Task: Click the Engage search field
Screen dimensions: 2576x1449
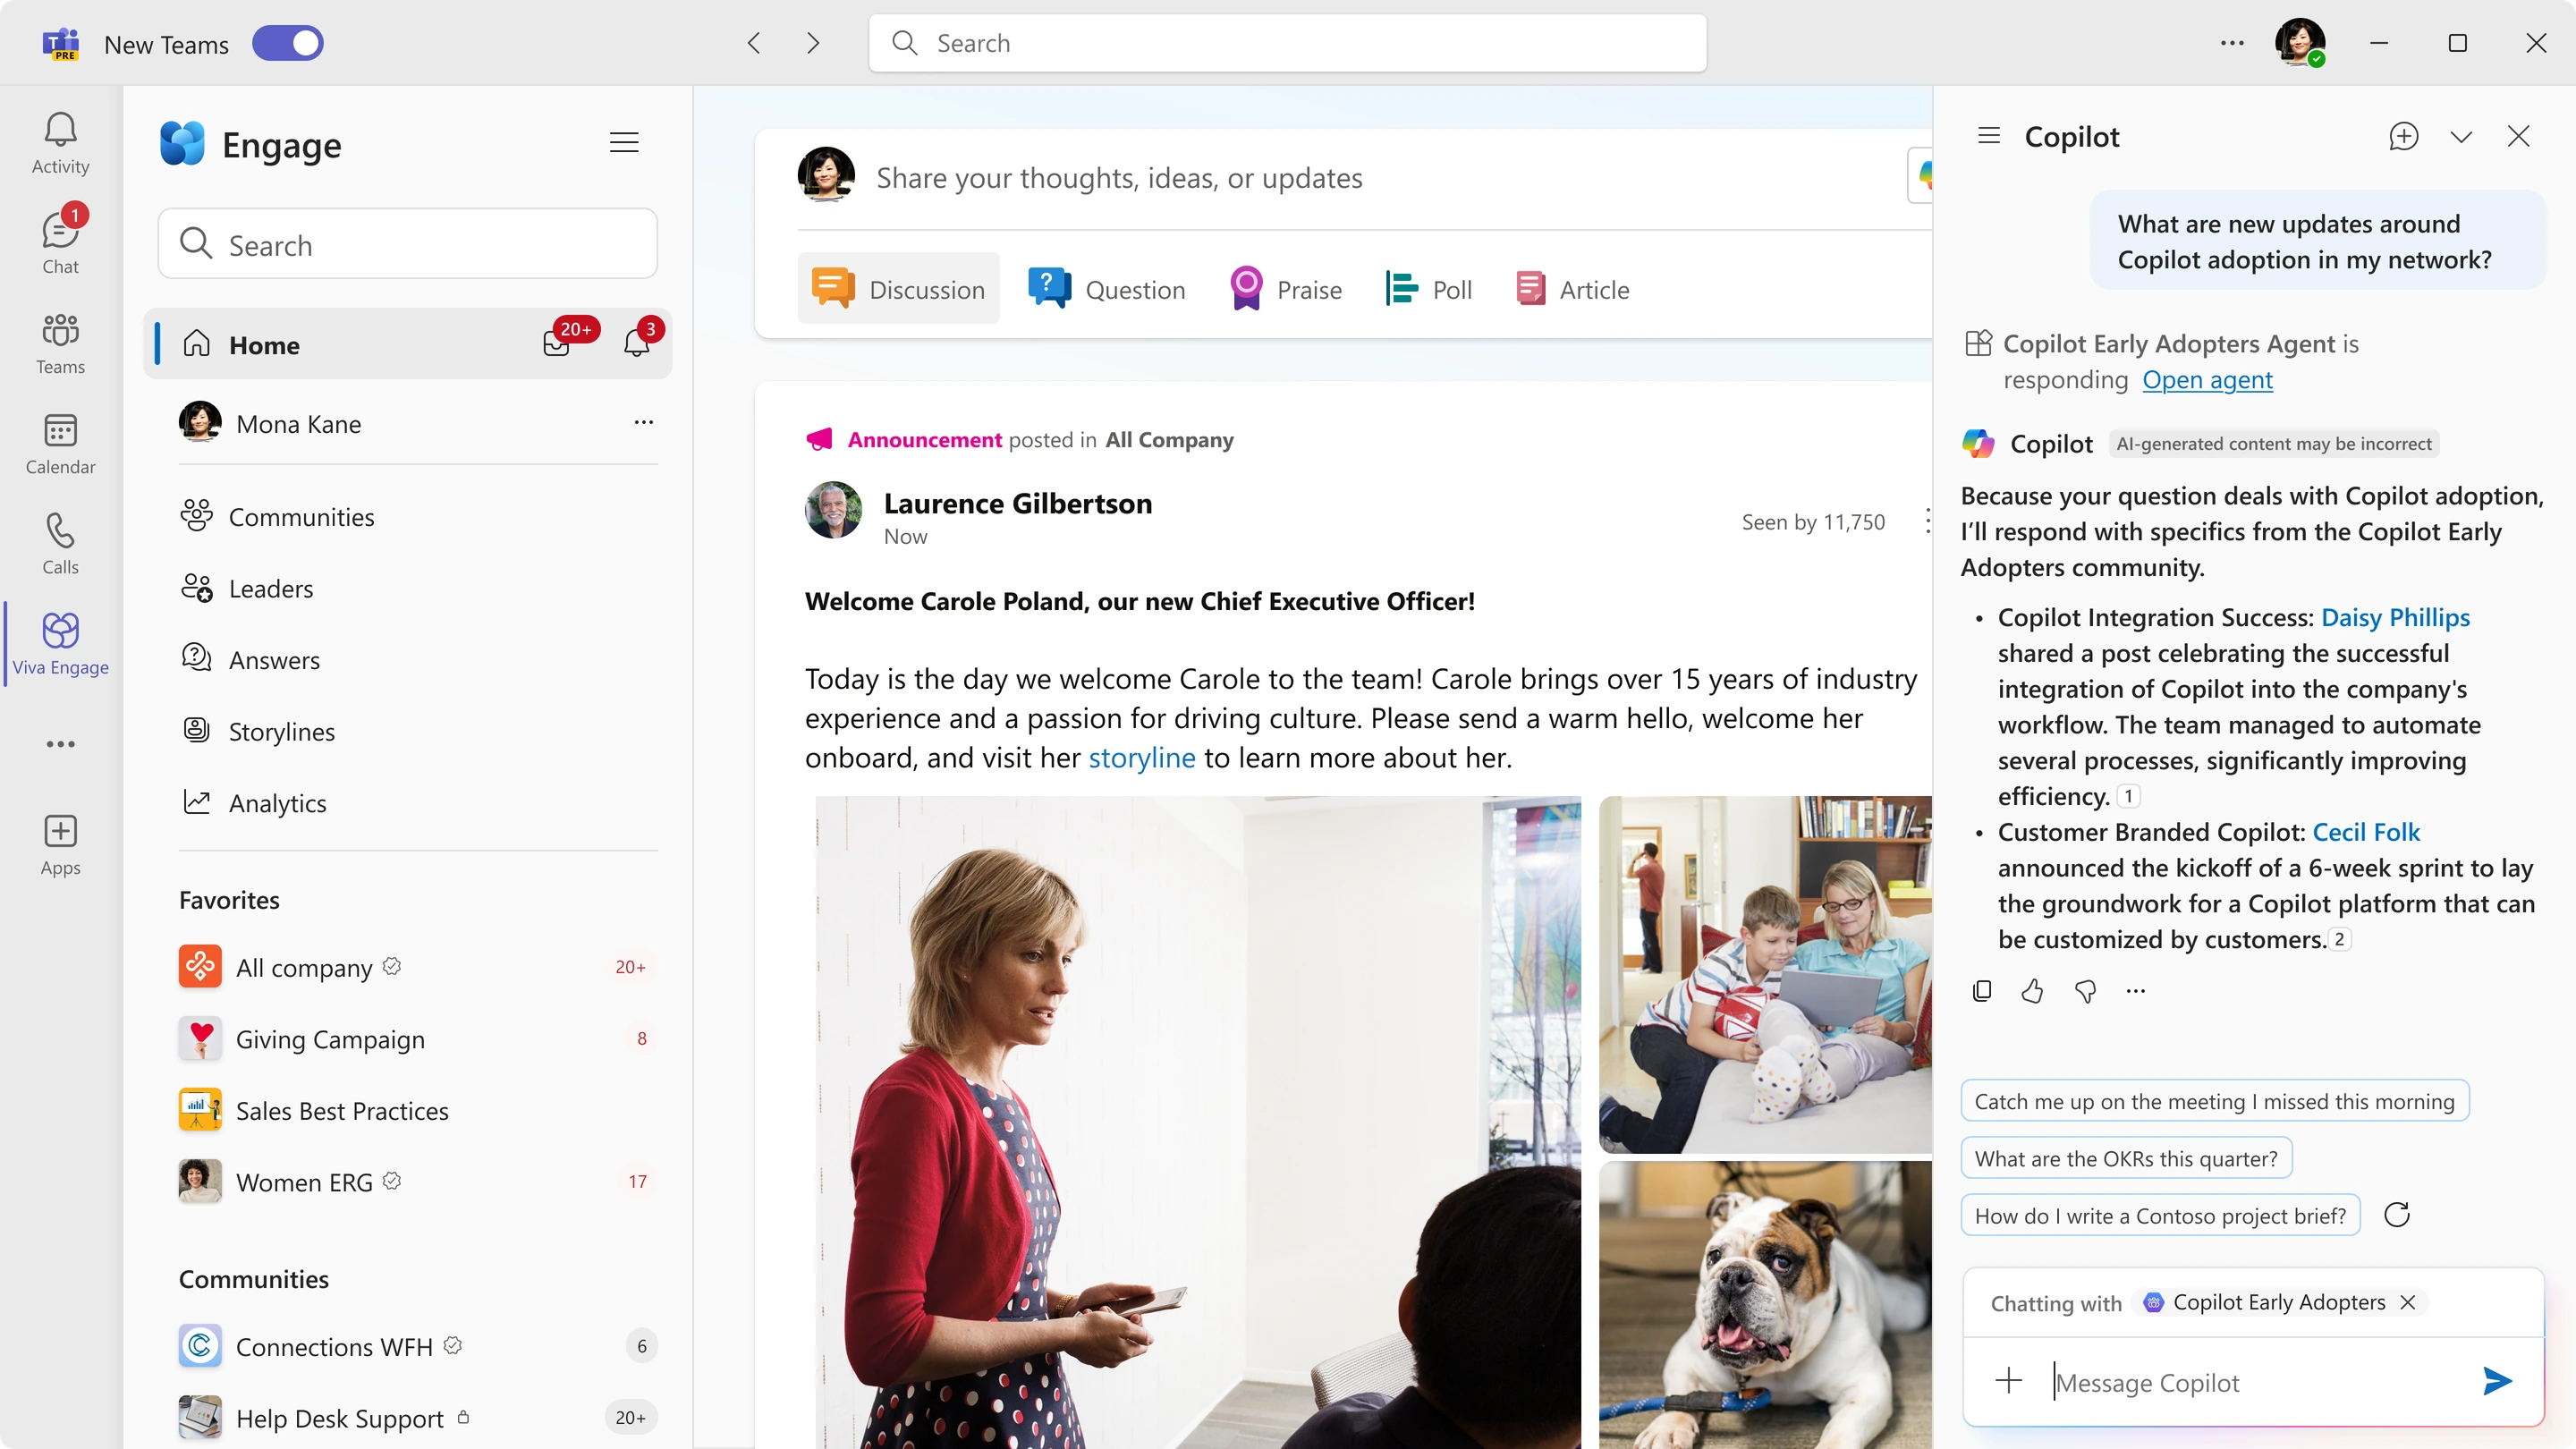Action: click(x=407, y=244)
